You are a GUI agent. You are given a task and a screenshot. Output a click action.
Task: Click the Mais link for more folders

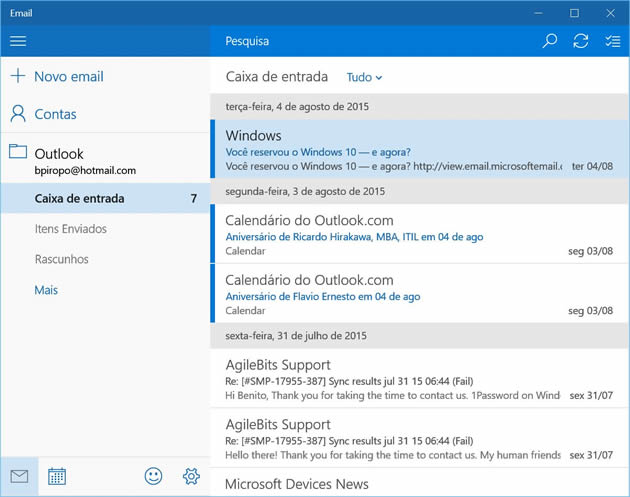coord(46,290)
